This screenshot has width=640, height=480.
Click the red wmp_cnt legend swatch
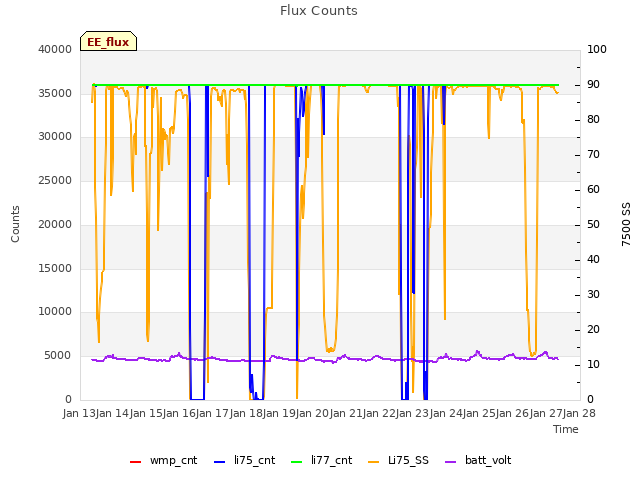(135, 462)
